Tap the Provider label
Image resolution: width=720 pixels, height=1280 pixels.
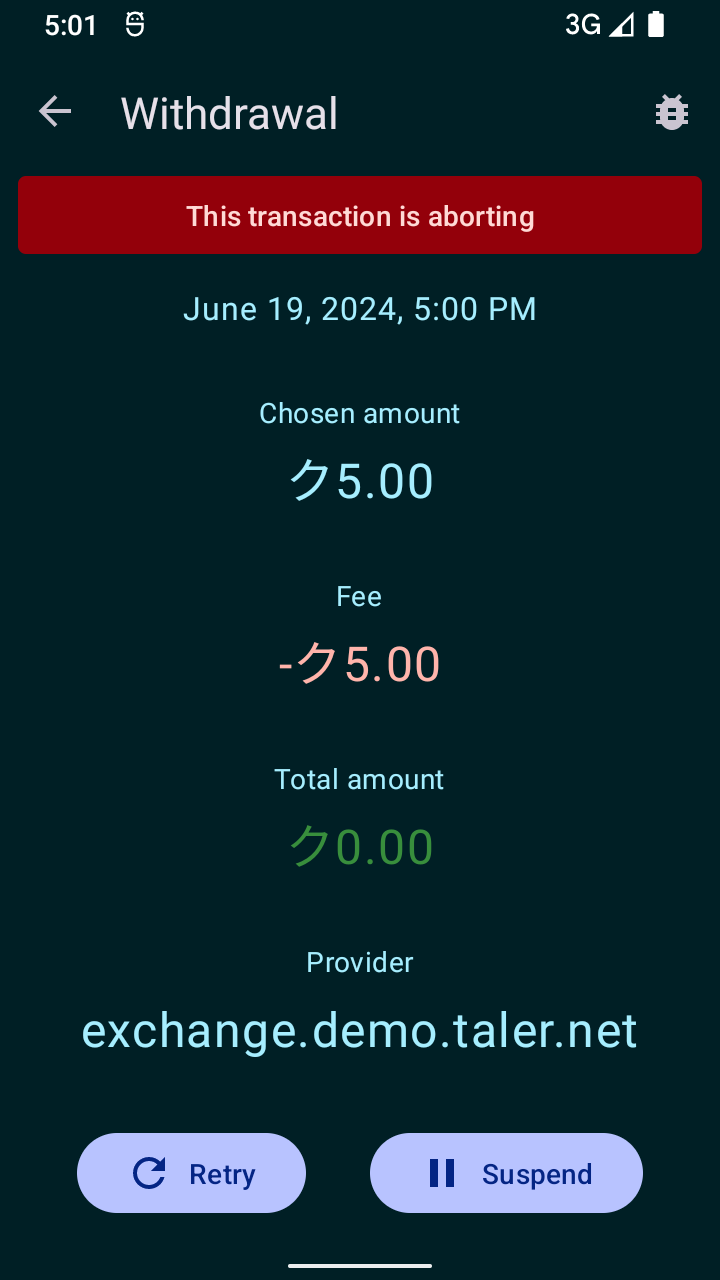pos(360,962)
